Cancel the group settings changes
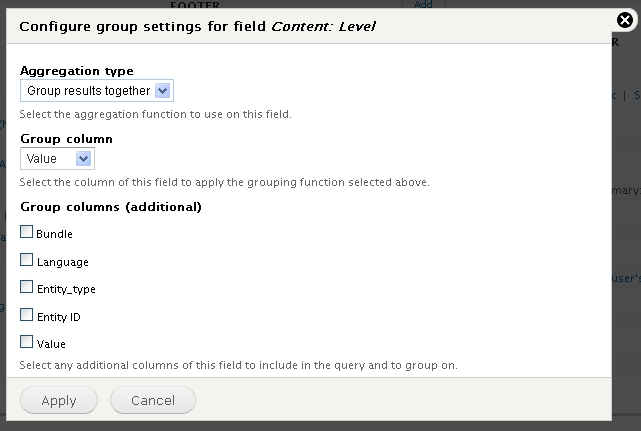The width and height of the screenshot is (641, 431). click(x=153, y=400)
